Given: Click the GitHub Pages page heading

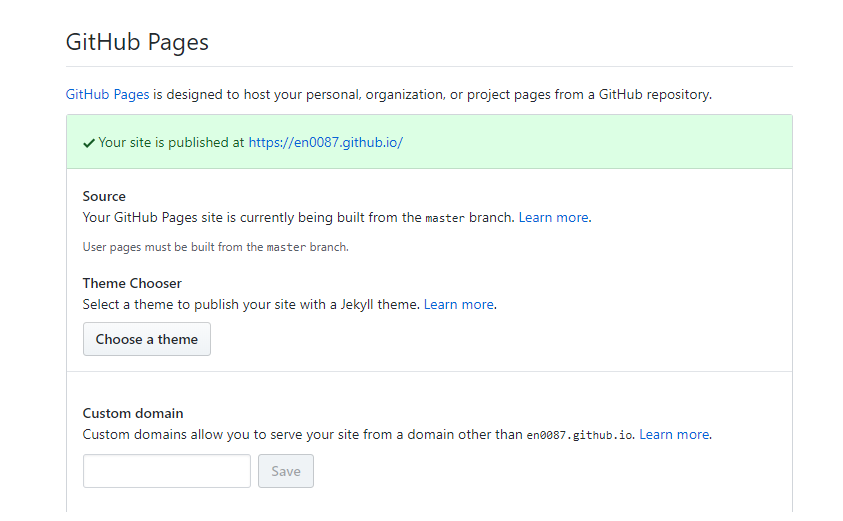Looking at the screenshot, I should pos(137,42).
